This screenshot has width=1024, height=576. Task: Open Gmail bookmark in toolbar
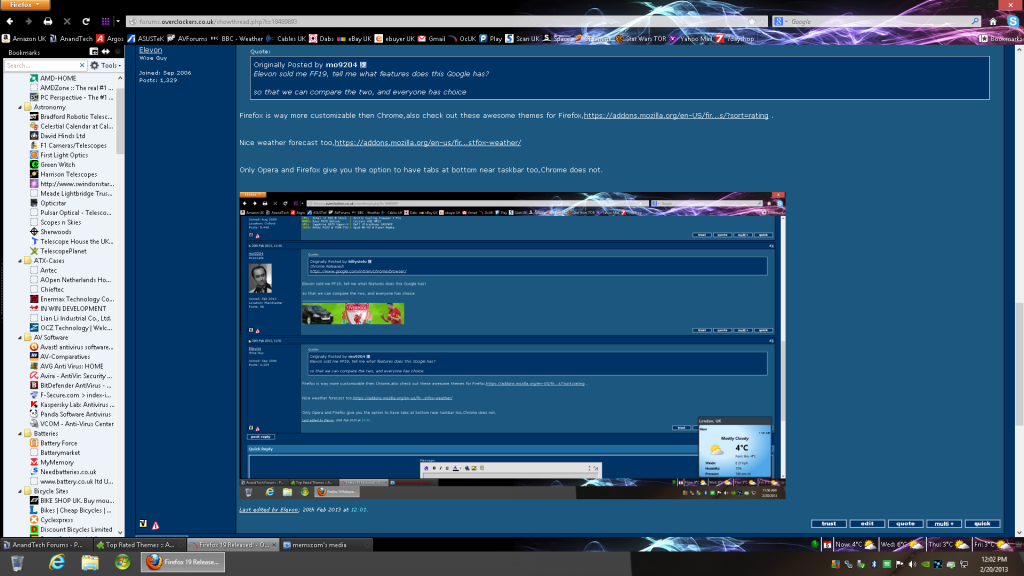(432, 39)
